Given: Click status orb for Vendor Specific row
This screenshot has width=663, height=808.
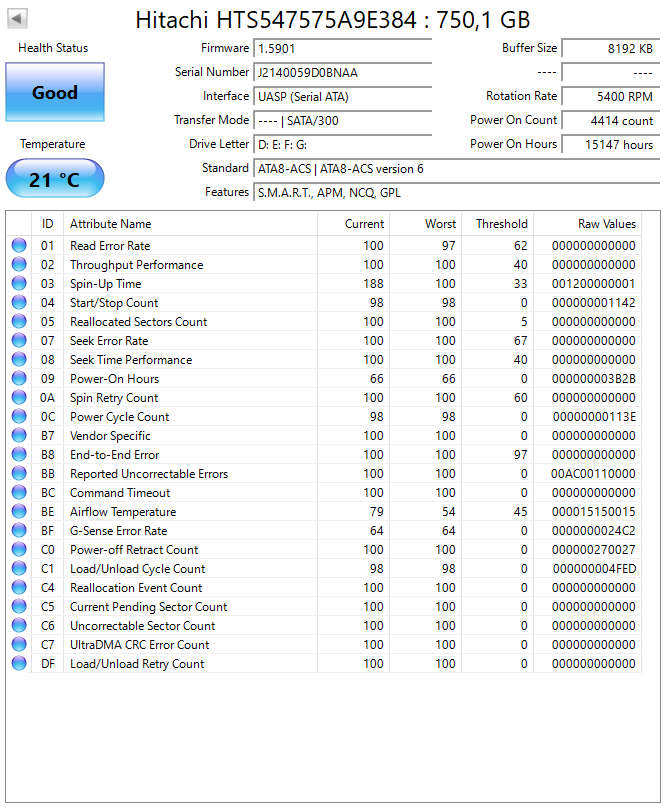Looking at the screenshot, I should point(19,435).
